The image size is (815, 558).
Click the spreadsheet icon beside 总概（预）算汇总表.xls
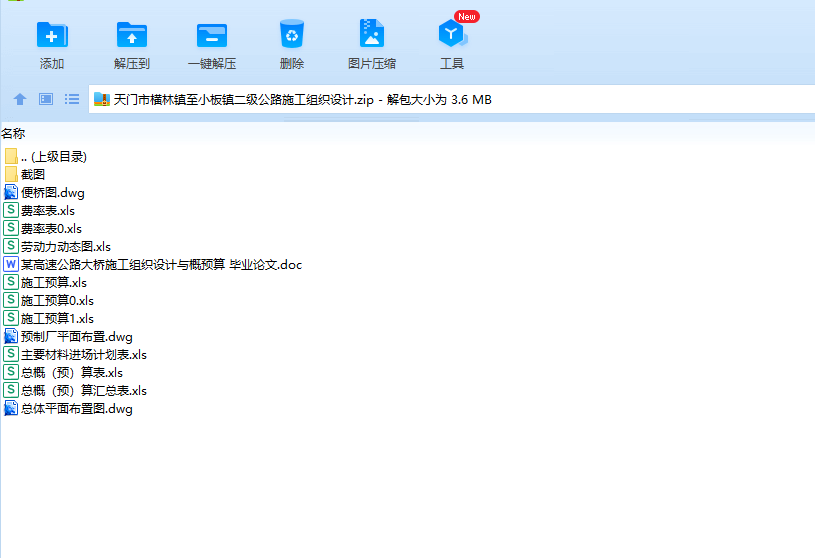click(x=11, y=390)
